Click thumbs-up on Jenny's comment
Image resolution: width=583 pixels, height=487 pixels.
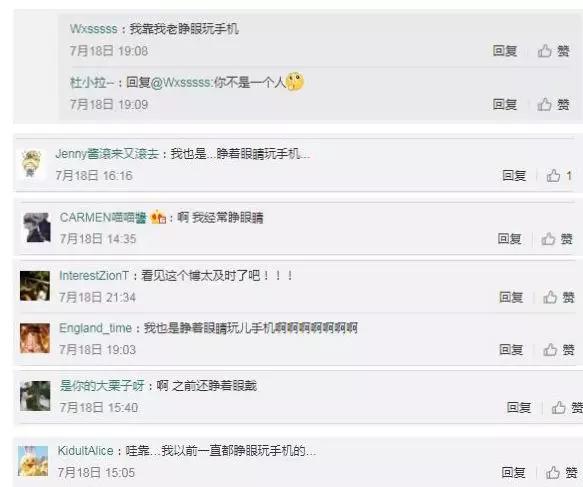pyautogui.click(x=553, y=175)
